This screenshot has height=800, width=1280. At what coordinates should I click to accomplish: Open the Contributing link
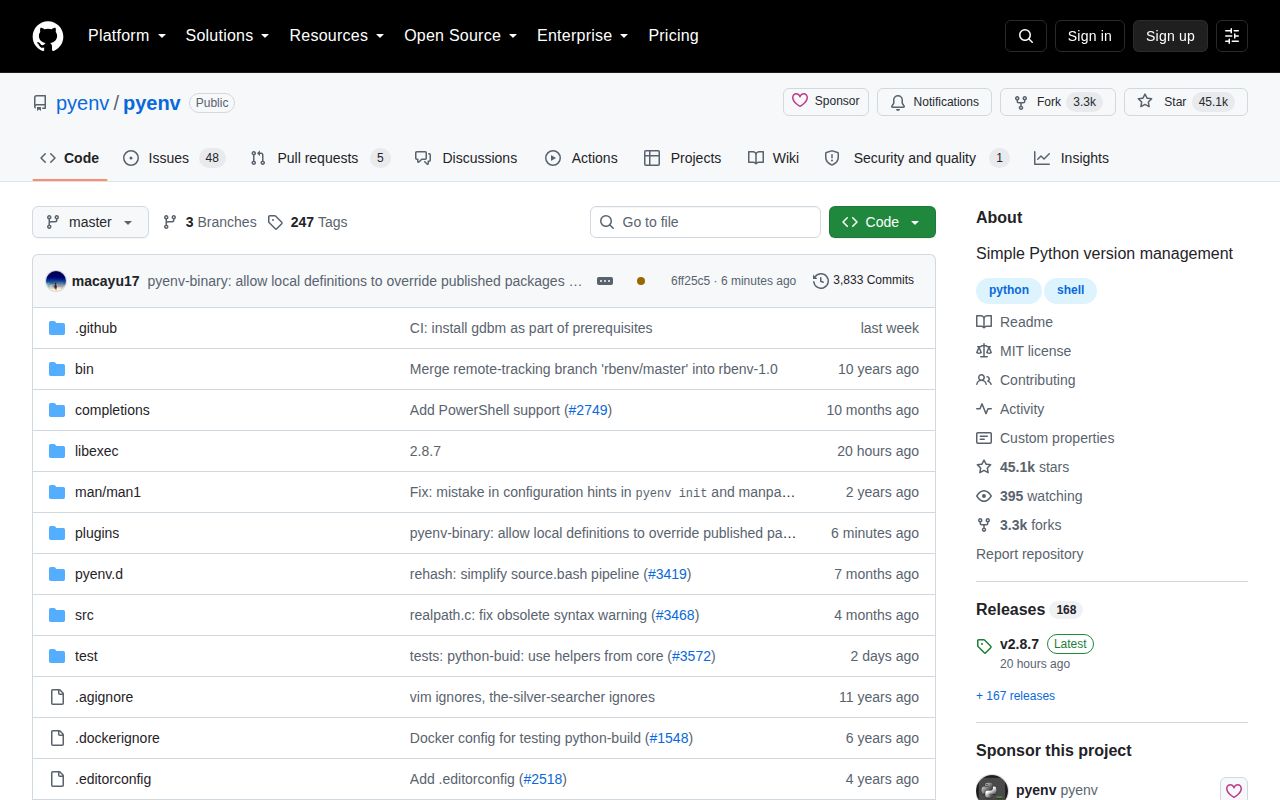[x=1025, y=380]
